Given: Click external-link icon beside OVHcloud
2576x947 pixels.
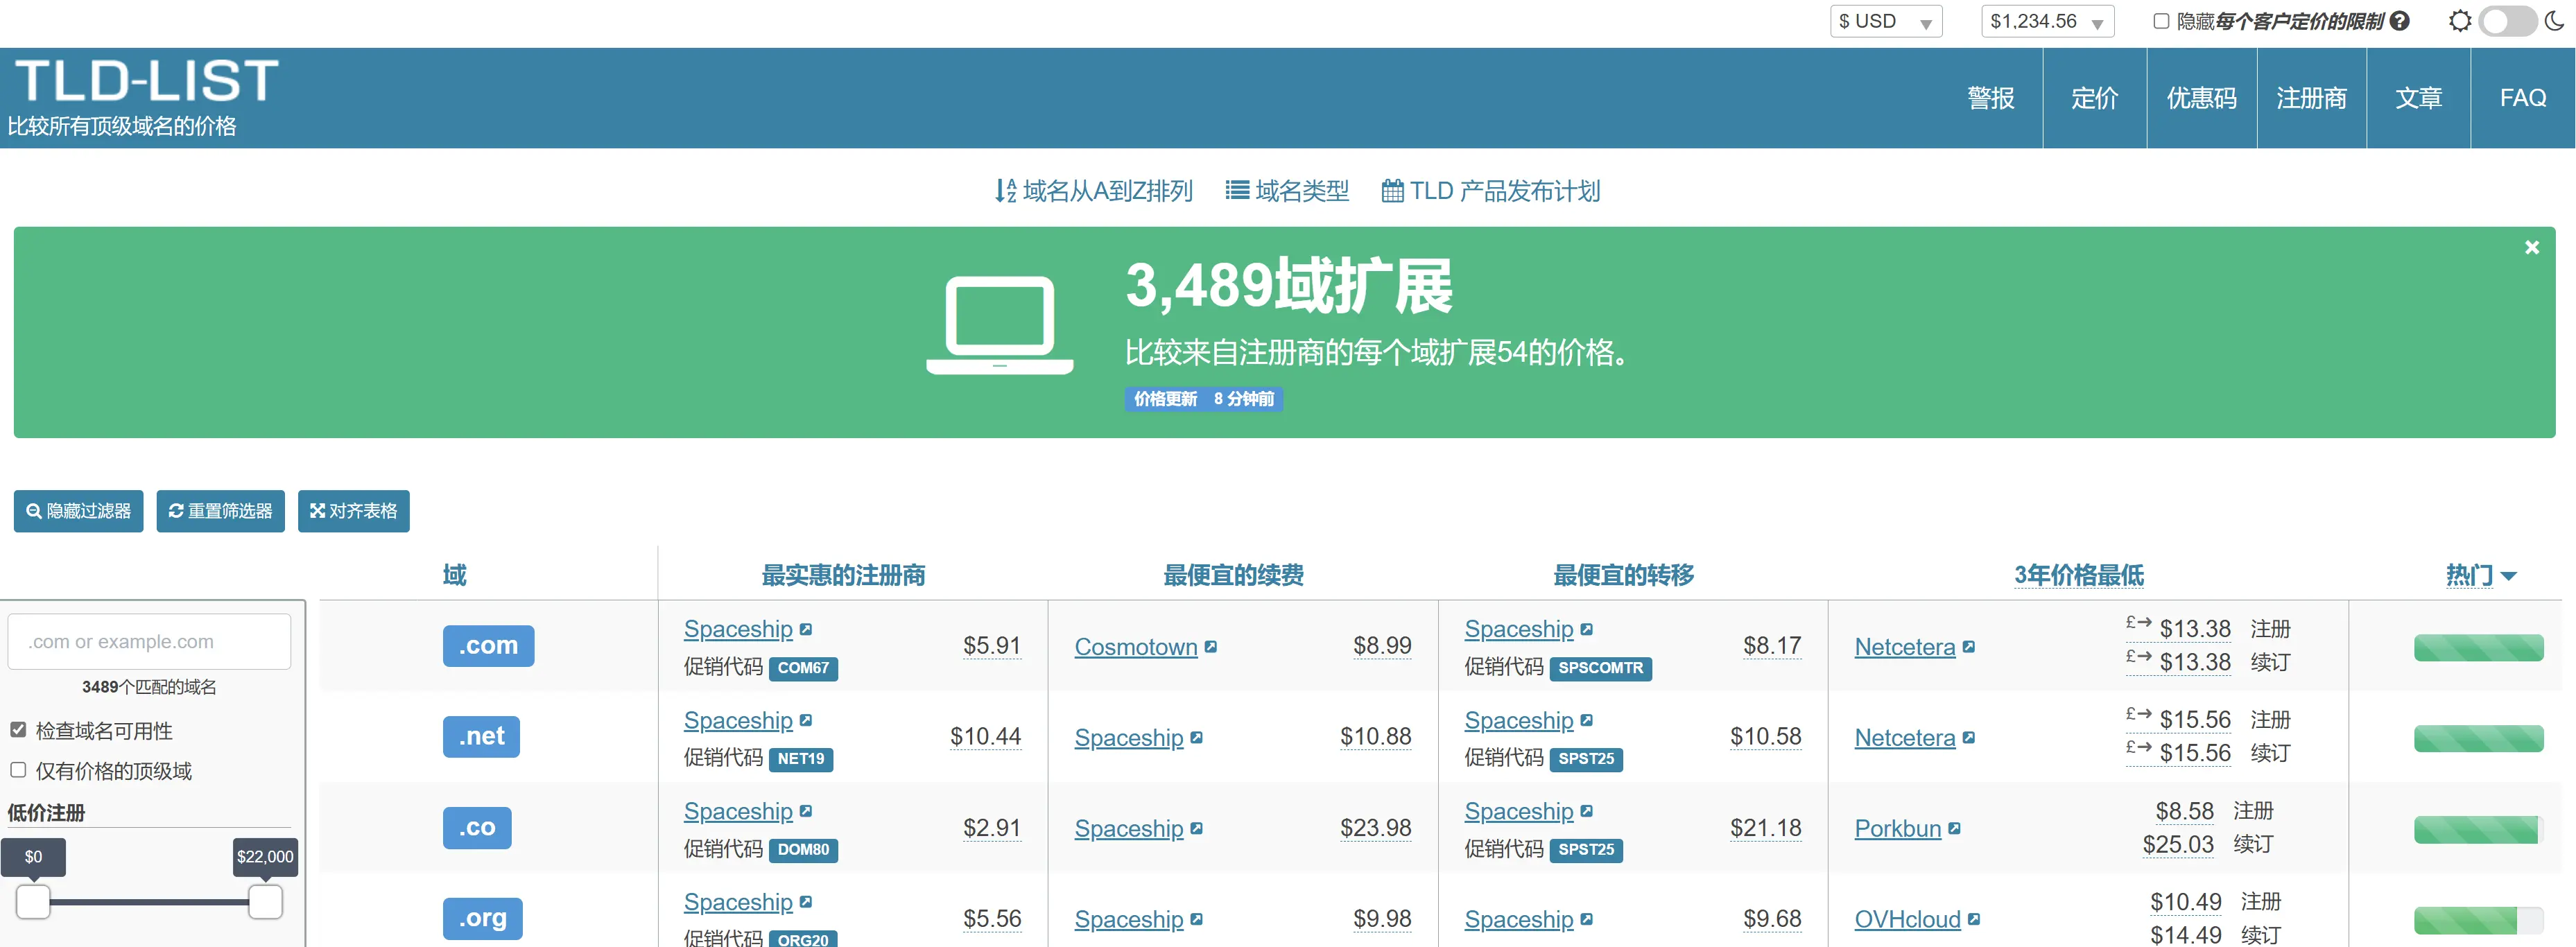Looking at the screenshot, I should (1973, 919).
